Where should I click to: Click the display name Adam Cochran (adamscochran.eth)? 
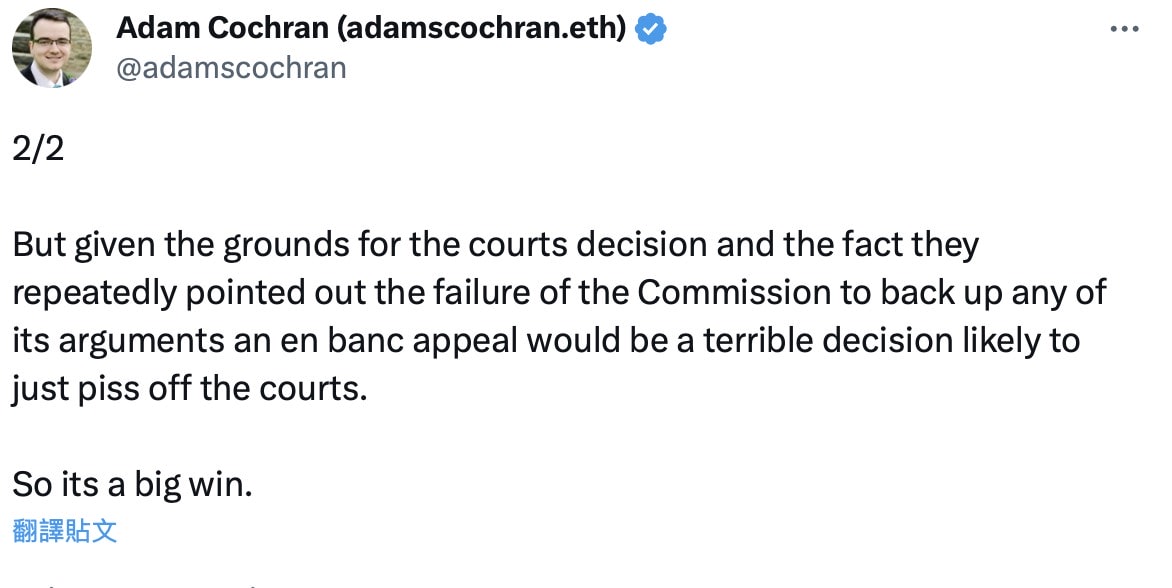[371, 28]
